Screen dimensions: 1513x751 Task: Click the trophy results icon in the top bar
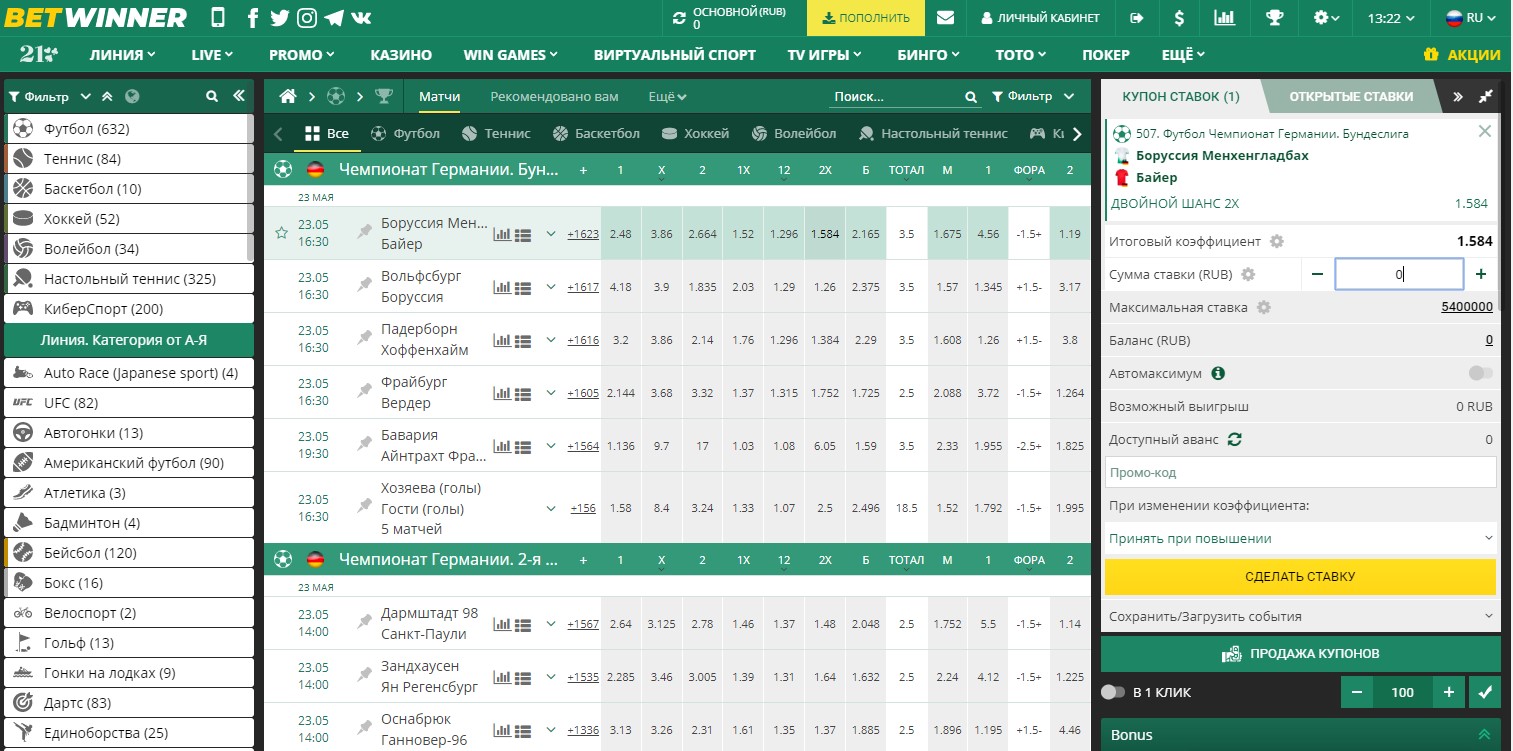pyautogui.click(x=1275, y=17)
